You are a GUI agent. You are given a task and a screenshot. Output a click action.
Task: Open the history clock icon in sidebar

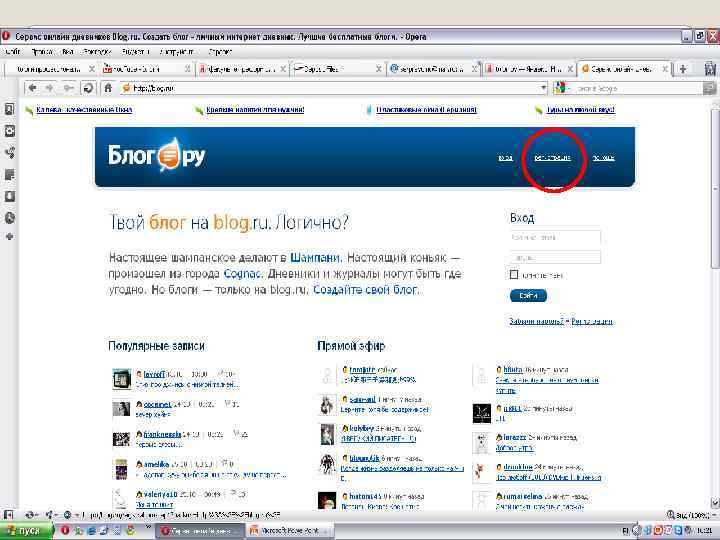coord(9,218)
